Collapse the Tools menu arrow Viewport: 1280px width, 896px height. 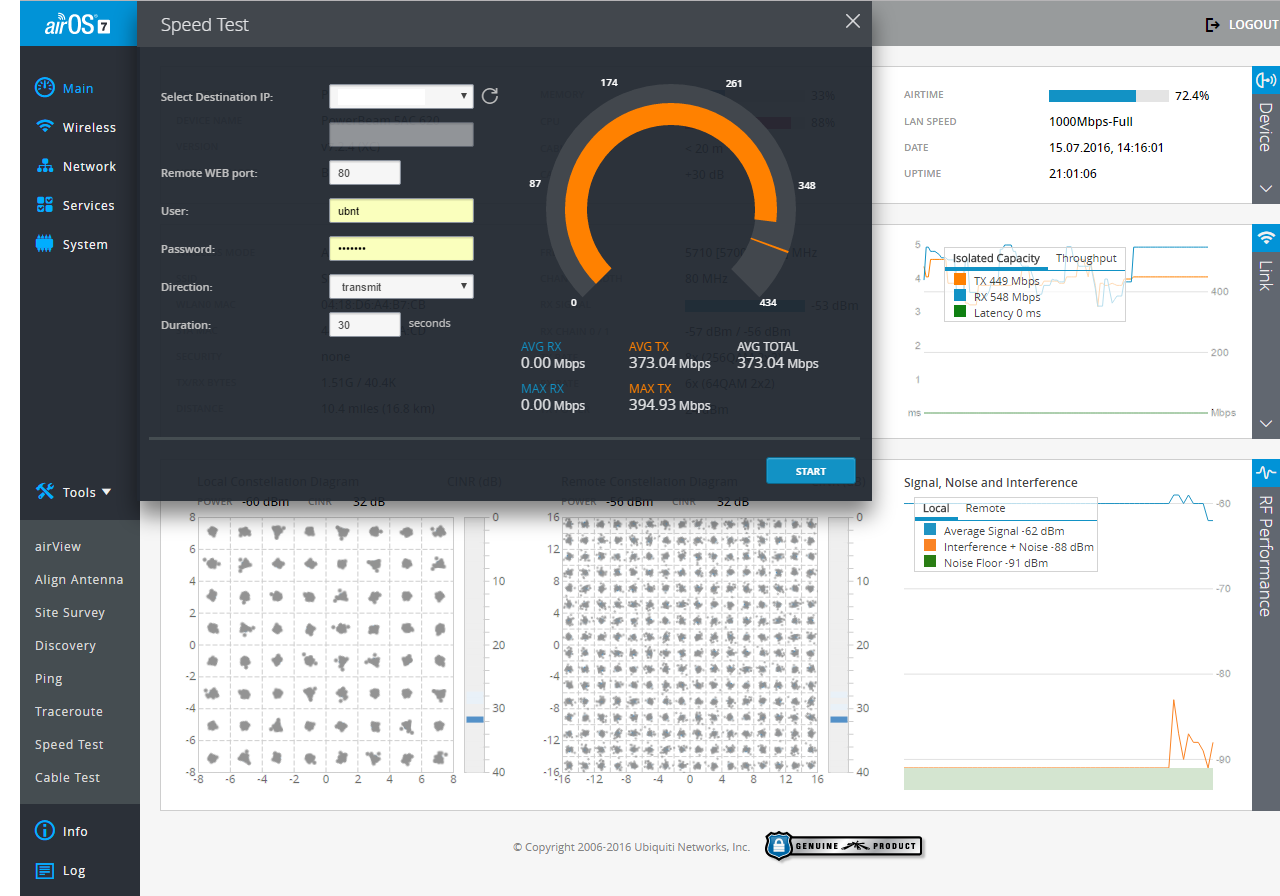[x=107, y=492]
